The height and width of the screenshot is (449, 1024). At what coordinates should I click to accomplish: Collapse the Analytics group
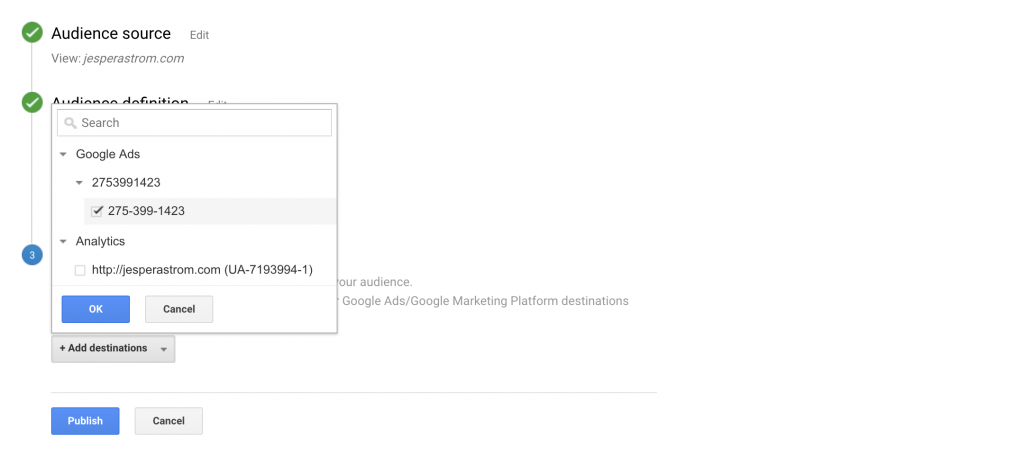[63, 241]
